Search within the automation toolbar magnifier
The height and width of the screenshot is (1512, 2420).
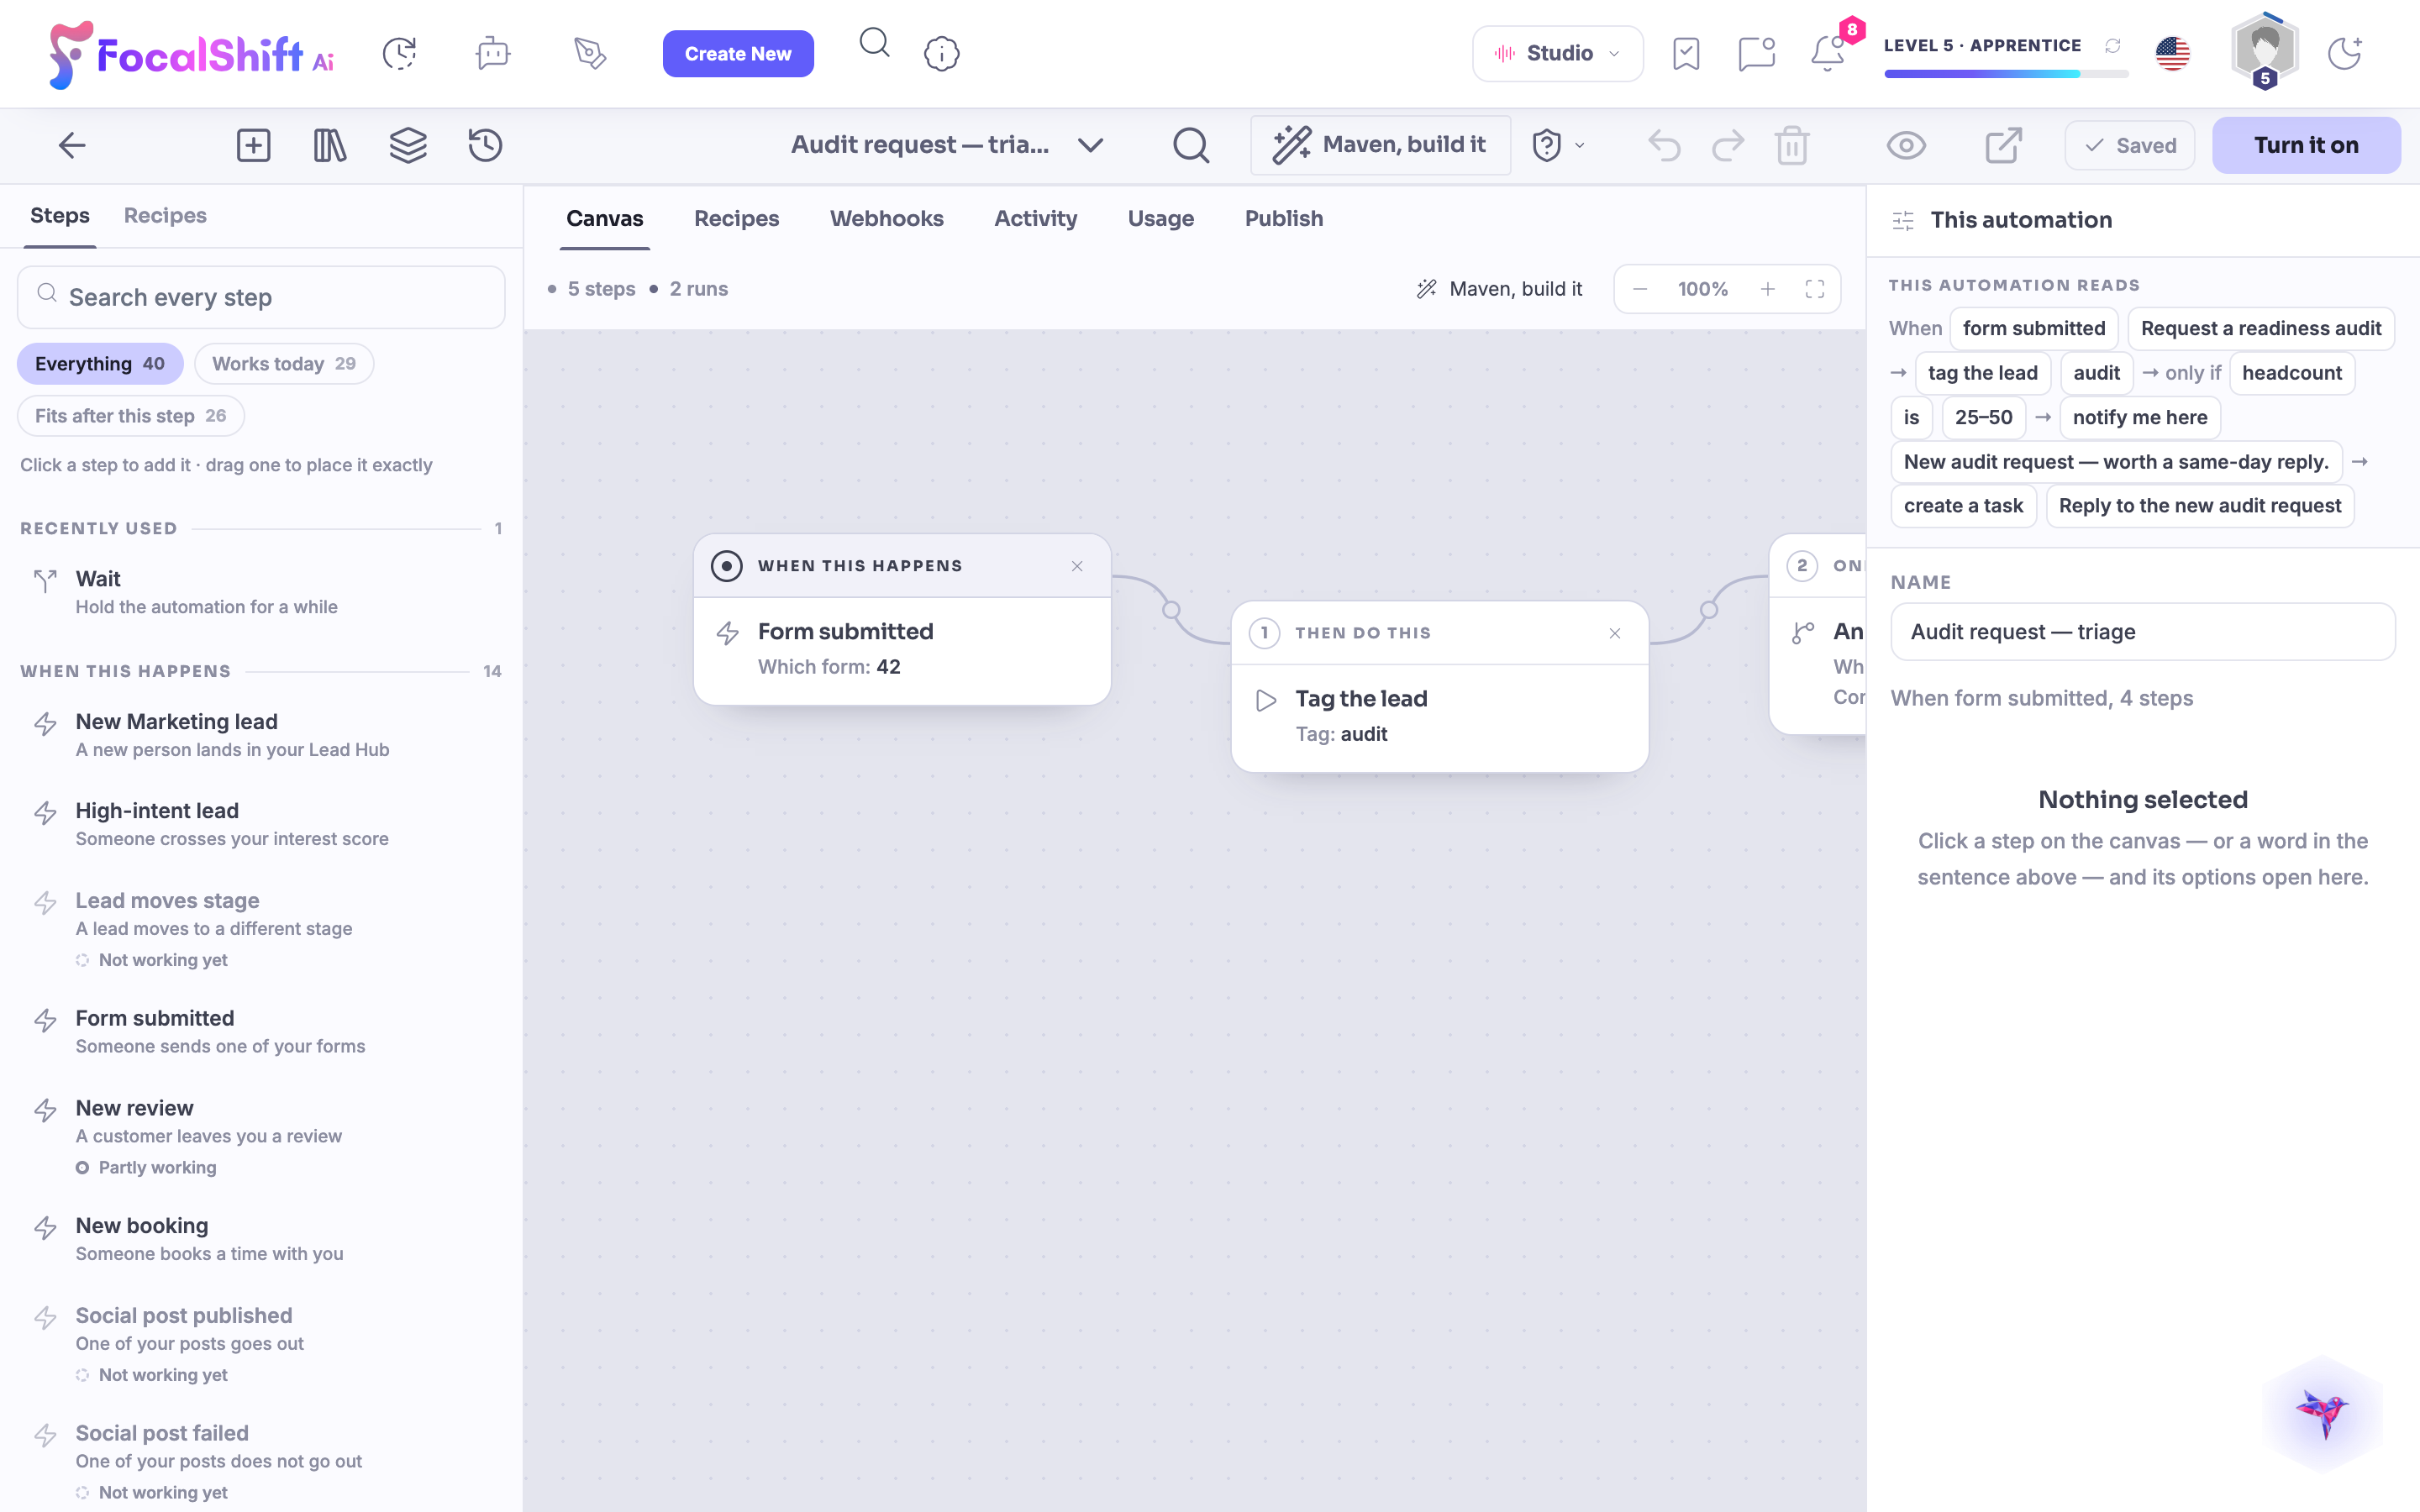[x=1191, y=146]
